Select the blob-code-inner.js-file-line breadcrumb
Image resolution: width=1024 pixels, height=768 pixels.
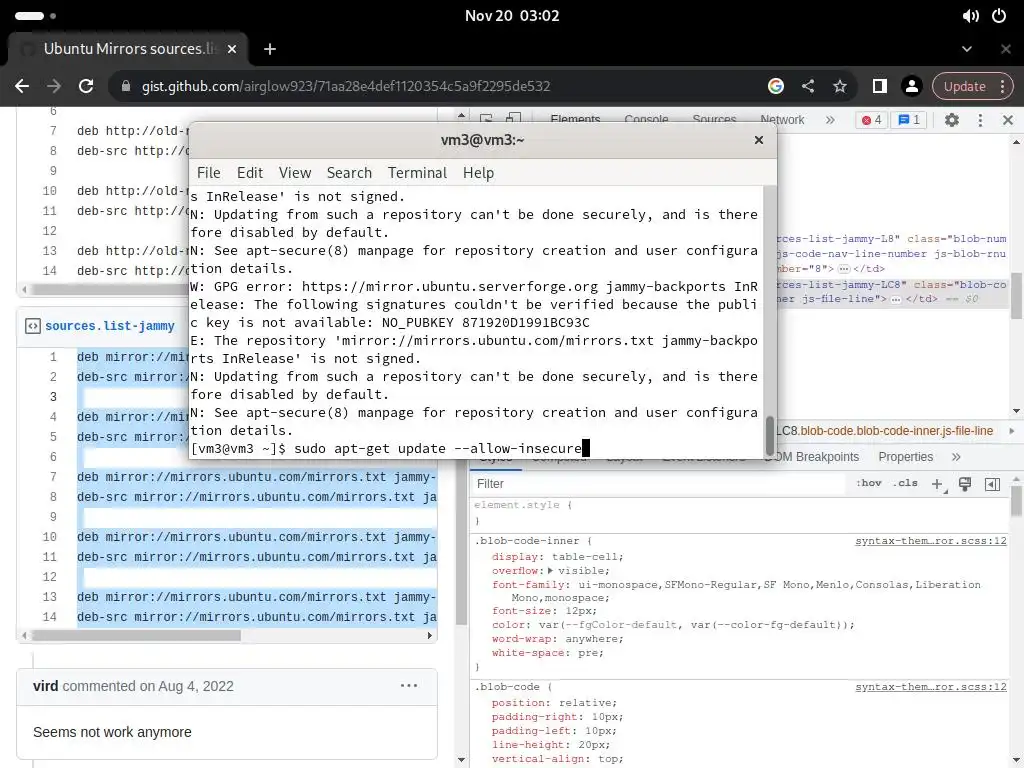(x=885, y=431)
